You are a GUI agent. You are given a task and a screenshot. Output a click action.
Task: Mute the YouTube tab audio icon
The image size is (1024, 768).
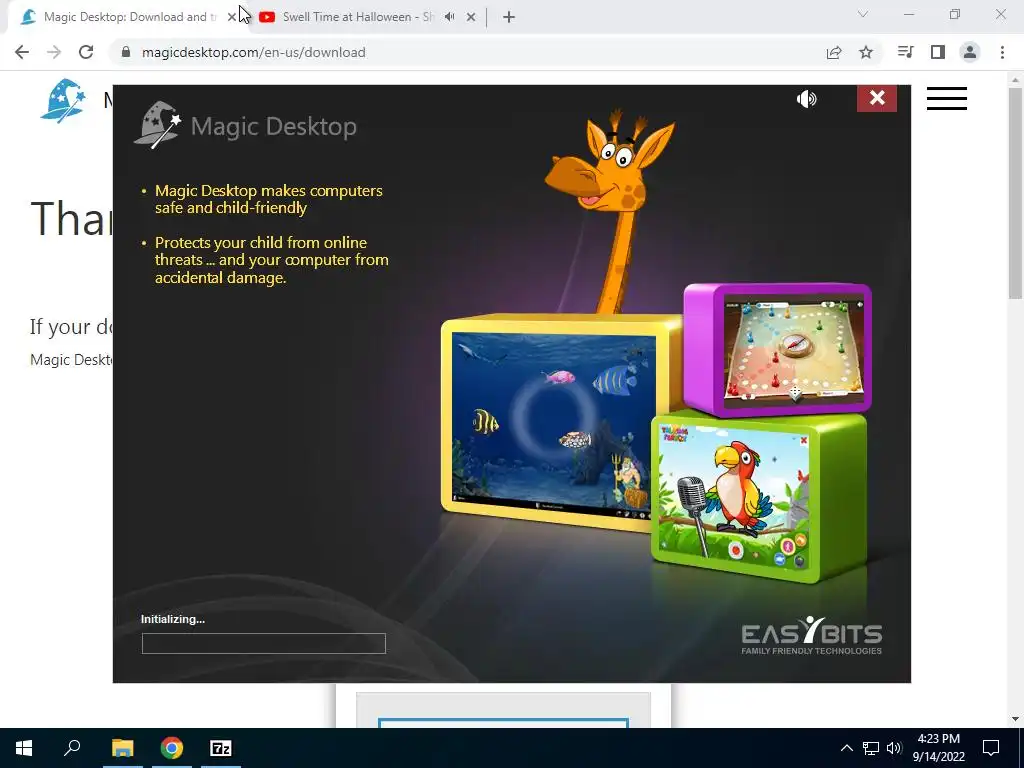449,17
